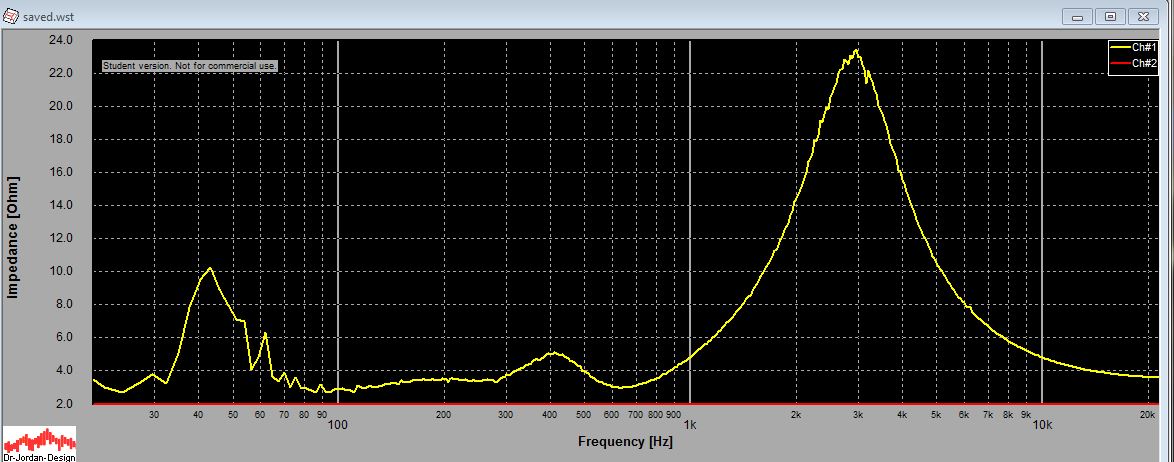Click the yellow Ch#1 color line in legend

tap(1120, 47)
